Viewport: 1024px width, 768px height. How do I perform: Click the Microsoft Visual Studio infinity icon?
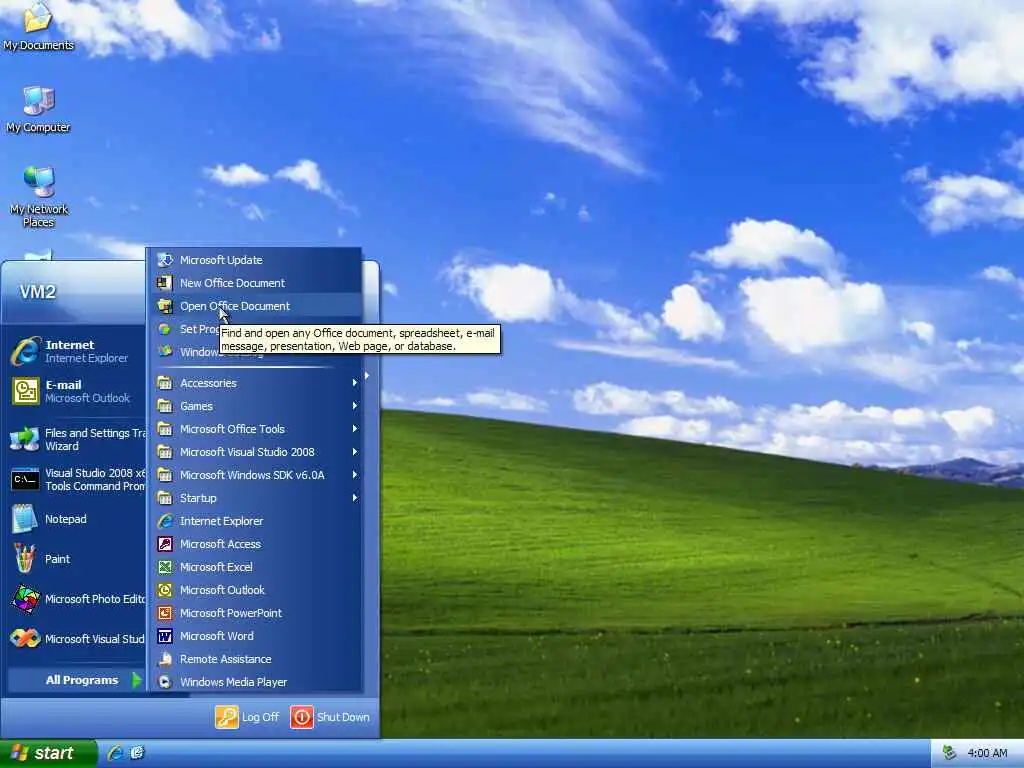(x=25, y=638)
